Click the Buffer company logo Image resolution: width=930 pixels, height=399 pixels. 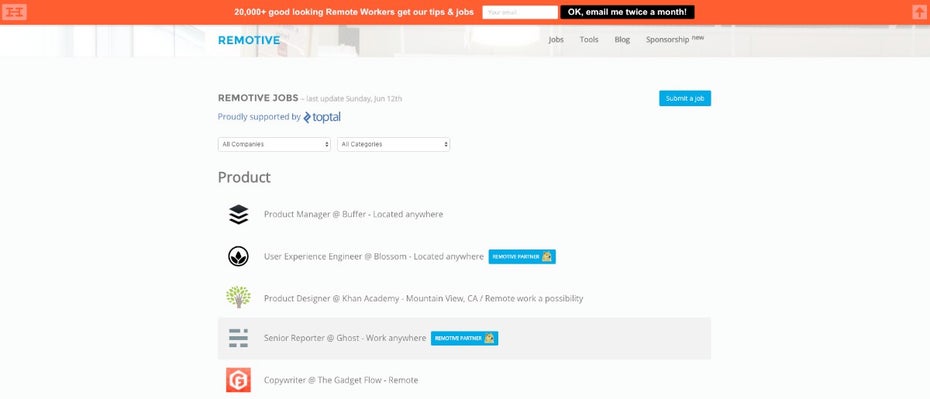tap(238, 214)
